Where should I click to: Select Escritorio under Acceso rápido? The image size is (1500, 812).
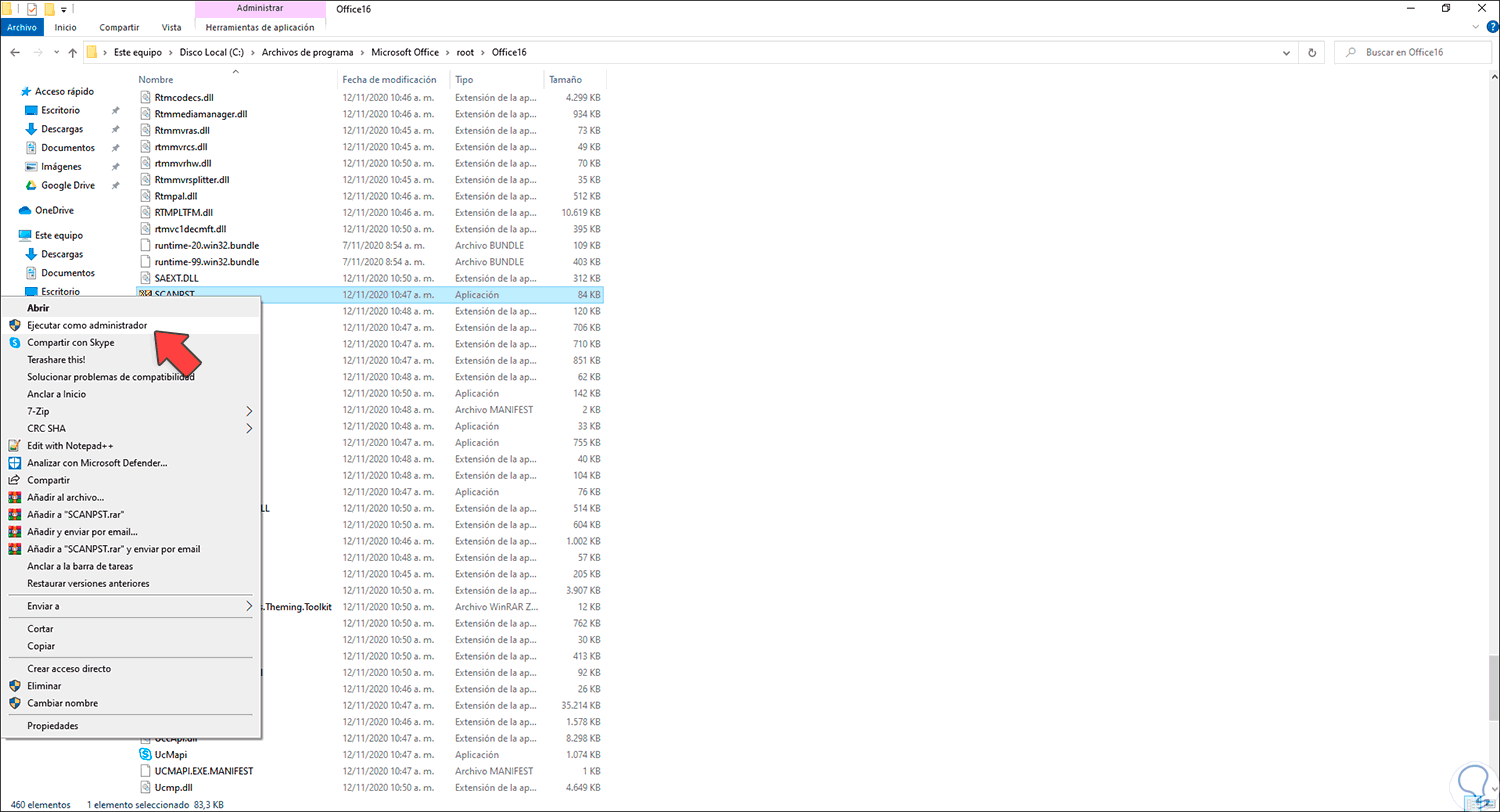point(60,110)
